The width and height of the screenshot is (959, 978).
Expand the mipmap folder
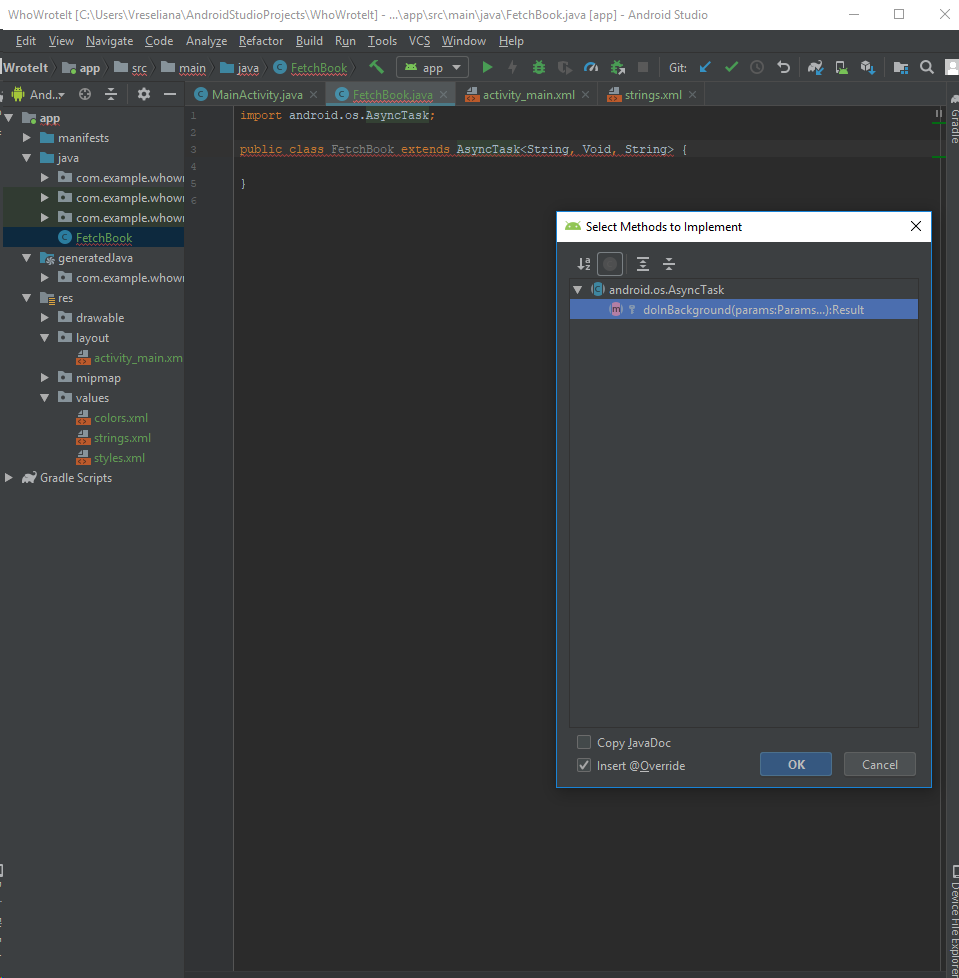(x=45, y=377)
